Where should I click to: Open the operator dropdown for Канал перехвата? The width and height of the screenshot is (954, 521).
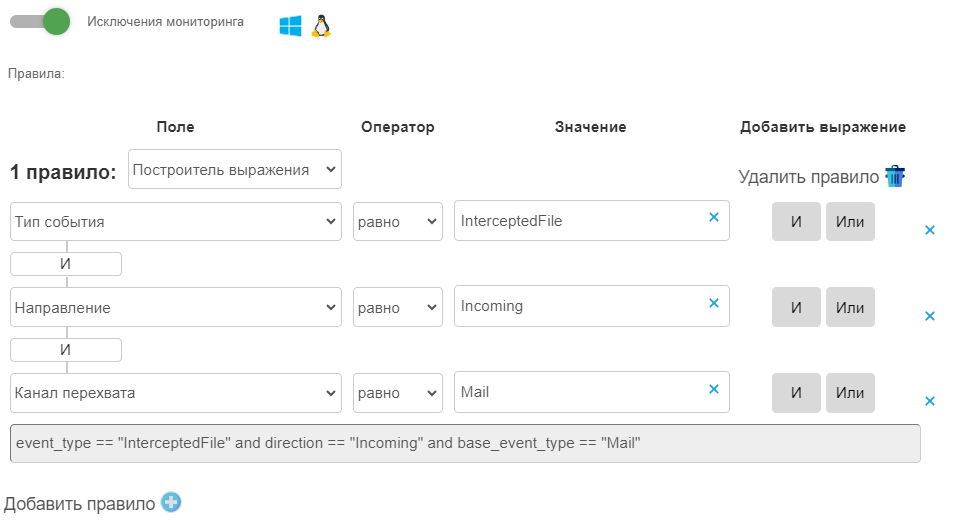397,393
